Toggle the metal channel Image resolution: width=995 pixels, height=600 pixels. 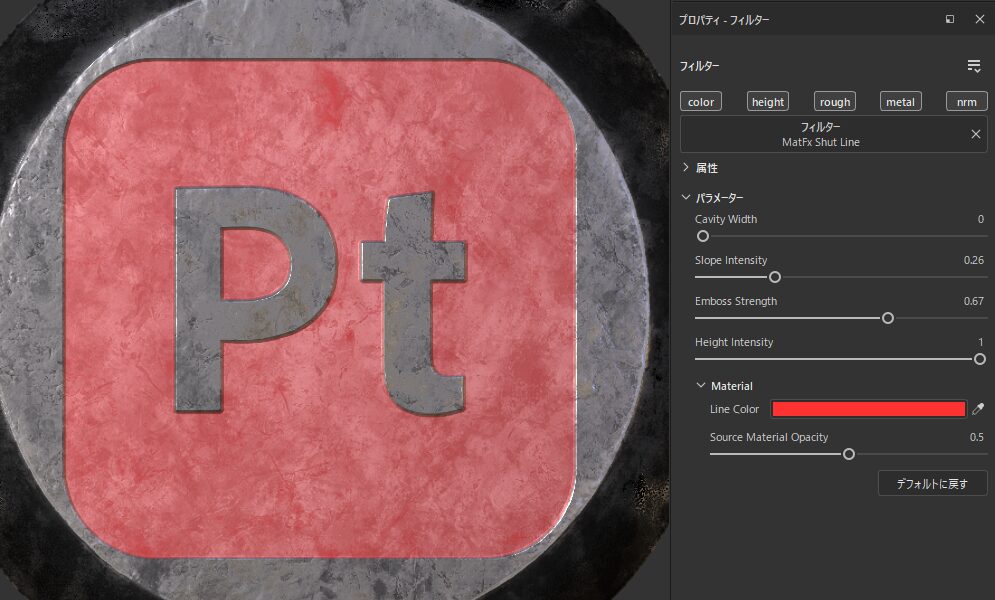(x=900, y=101)
